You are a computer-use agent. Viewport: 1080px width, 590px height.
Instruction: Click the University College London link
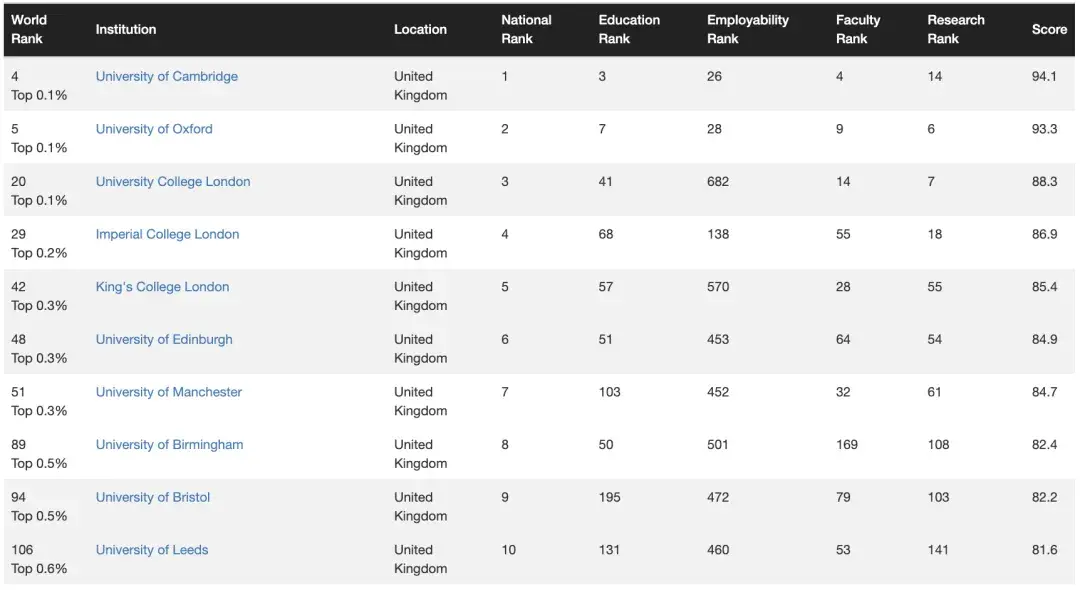tap(173, 182)
